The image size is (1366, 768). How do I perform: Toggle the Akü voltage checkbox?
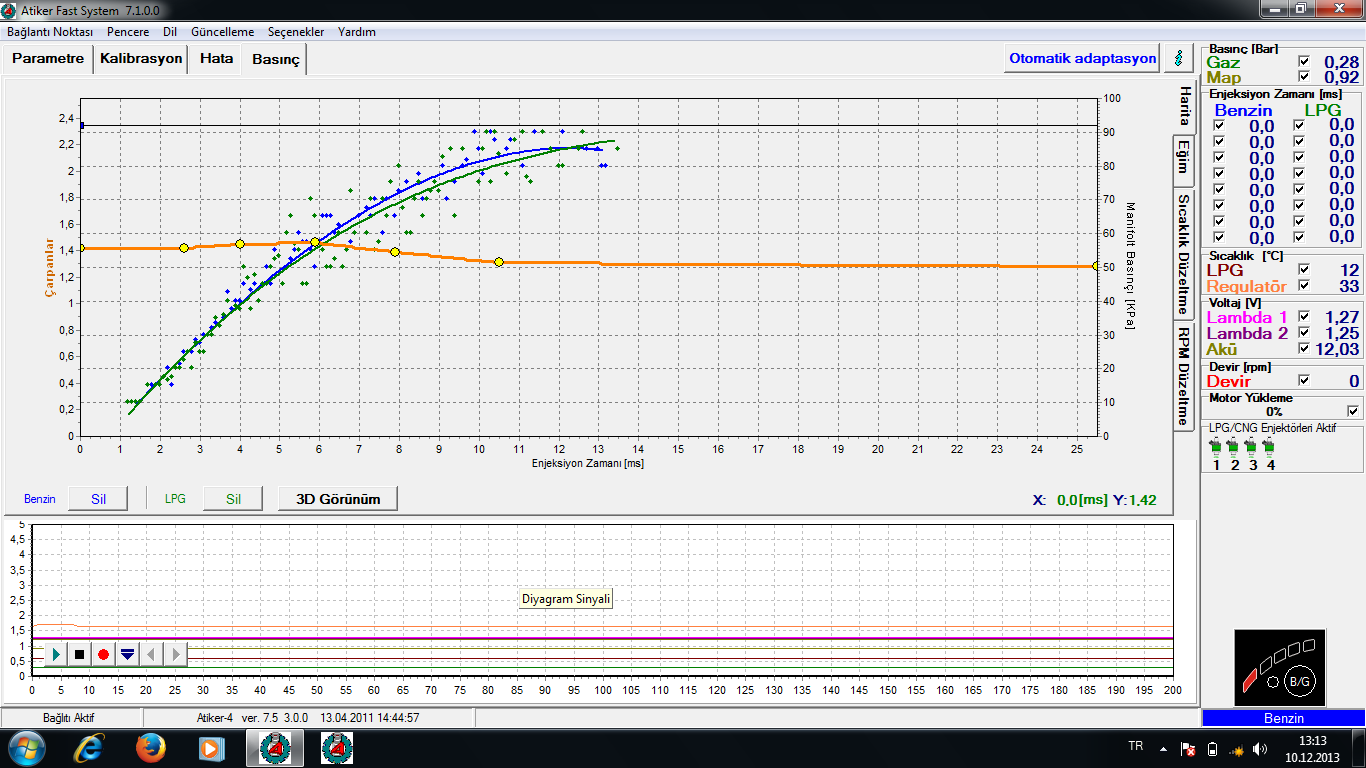coord(1303,348)
